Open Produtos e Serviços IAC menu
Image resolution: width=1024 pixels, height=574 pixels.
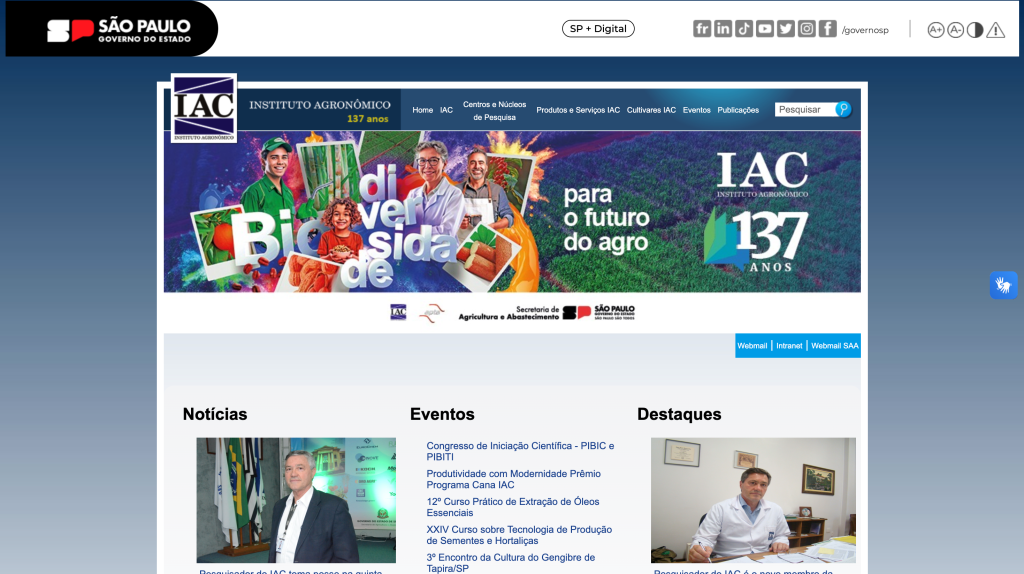click(578, 110)
